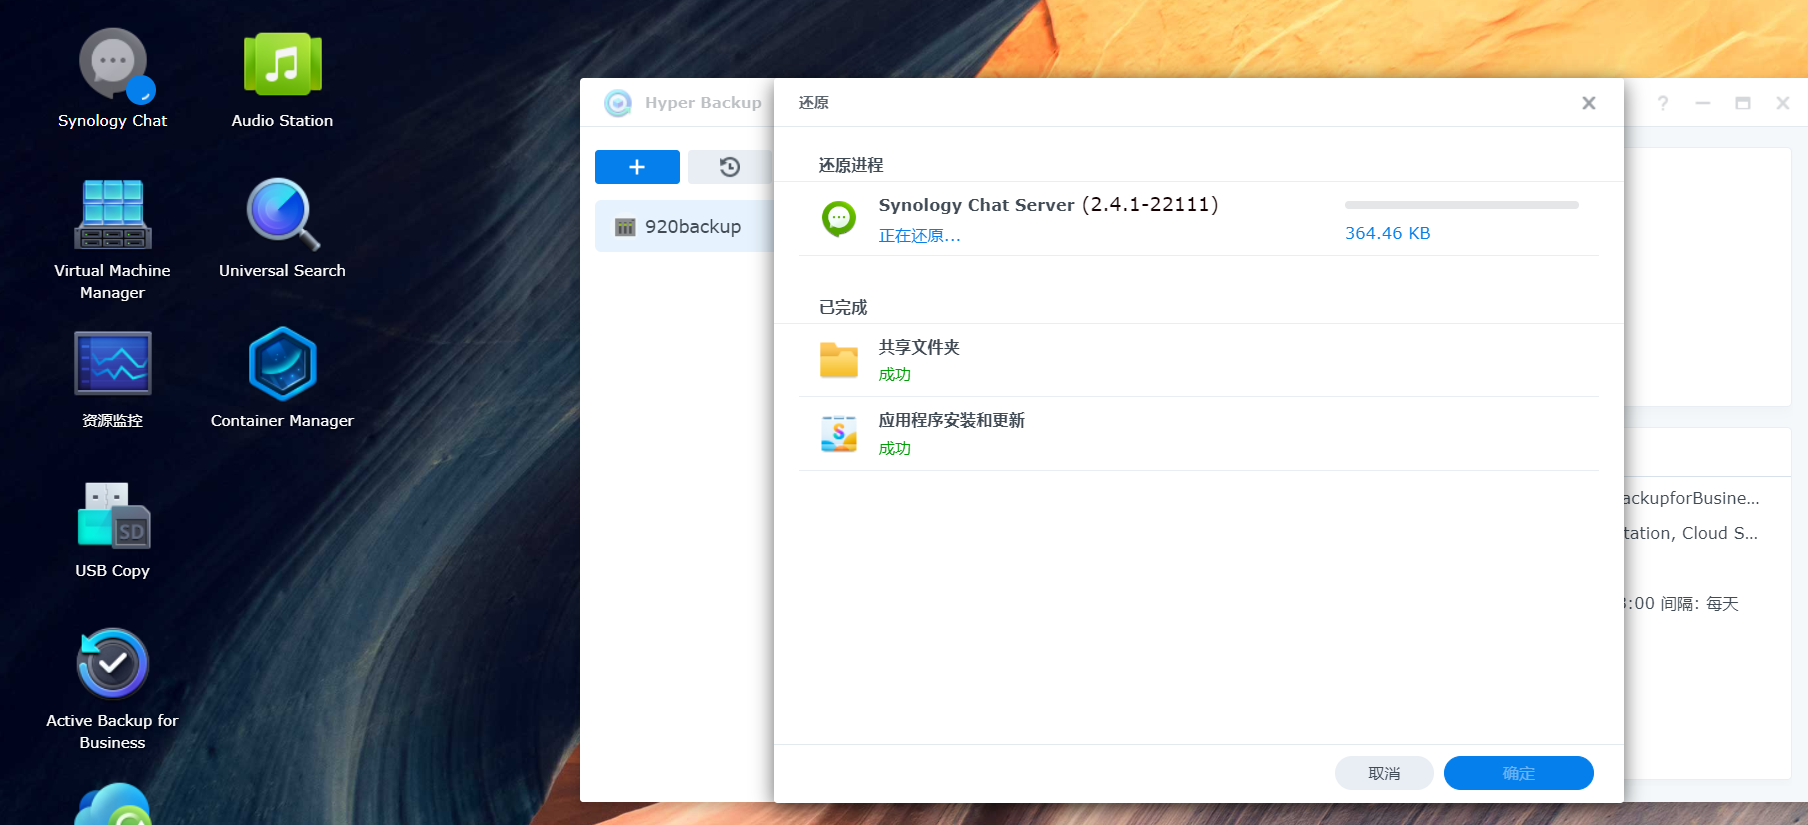Click 成功 status under 共享文件夹
The height and width of the screenshot is (825, 1808).
(894, 374)
